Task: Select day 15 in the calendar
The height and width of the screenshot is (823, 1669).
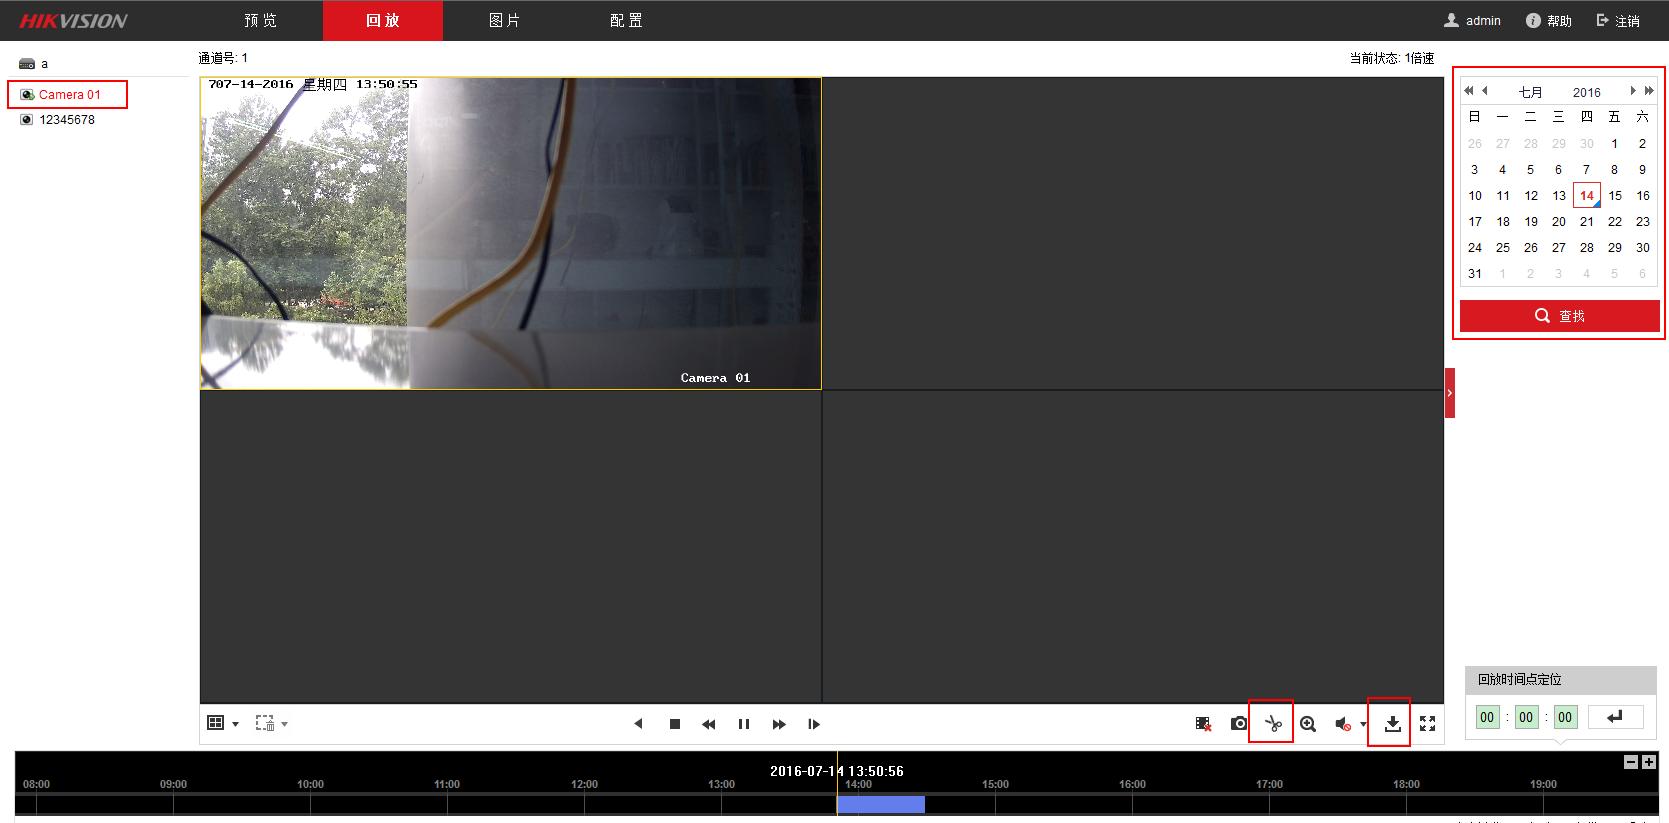Action: click(x=1614, y=196)
